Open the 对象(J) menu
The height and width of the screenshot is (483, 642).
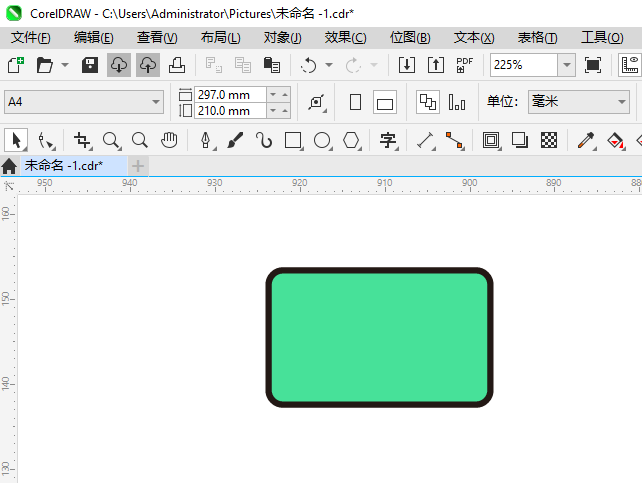283,38
